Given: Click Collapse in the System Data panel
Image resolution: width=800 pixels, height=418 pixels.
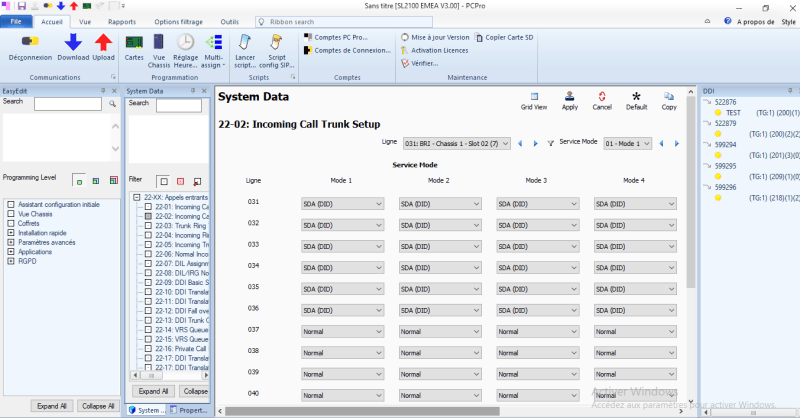Looking at the screenshot, I should pos(195,391).
